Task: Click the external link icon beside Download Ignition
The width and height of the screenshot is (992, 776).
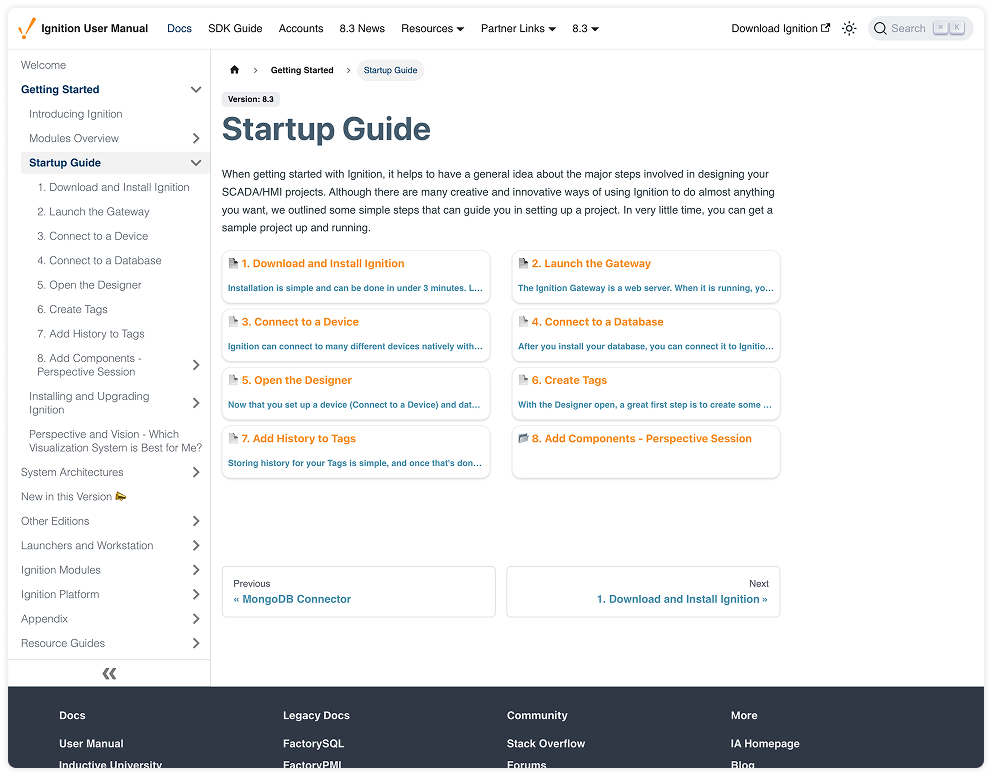Action: [826, 27]
